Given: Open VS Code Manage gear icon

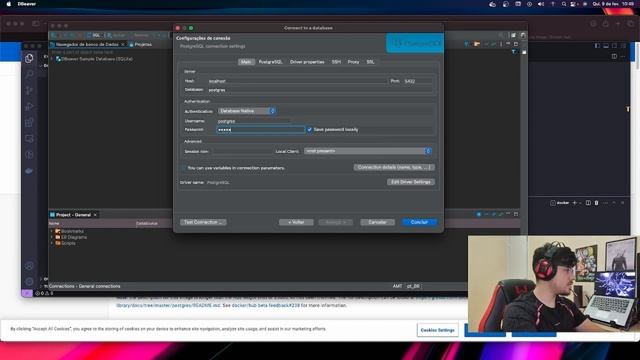Looking at the screenshot, I should (29, 282).
